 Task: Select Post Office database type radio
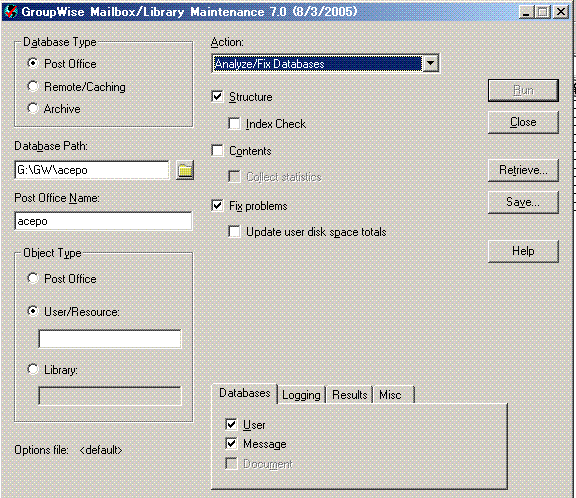point(33,63)
